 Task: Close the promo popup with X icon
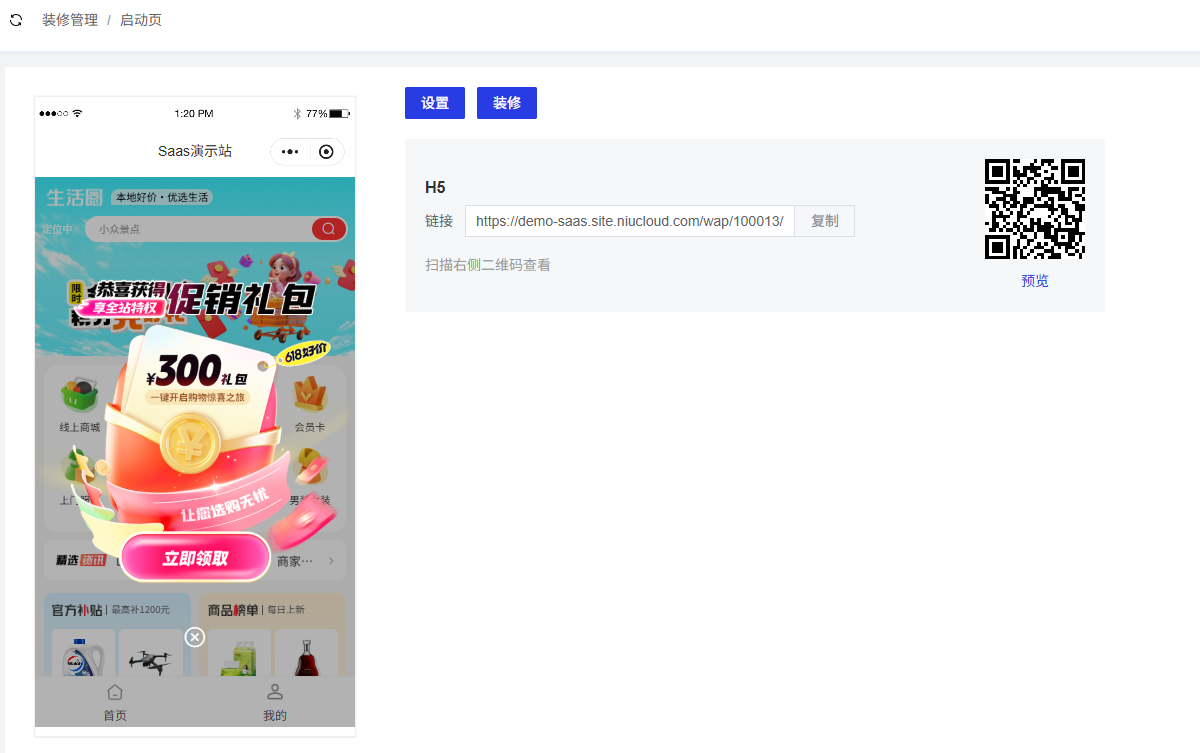coord(195,637)
